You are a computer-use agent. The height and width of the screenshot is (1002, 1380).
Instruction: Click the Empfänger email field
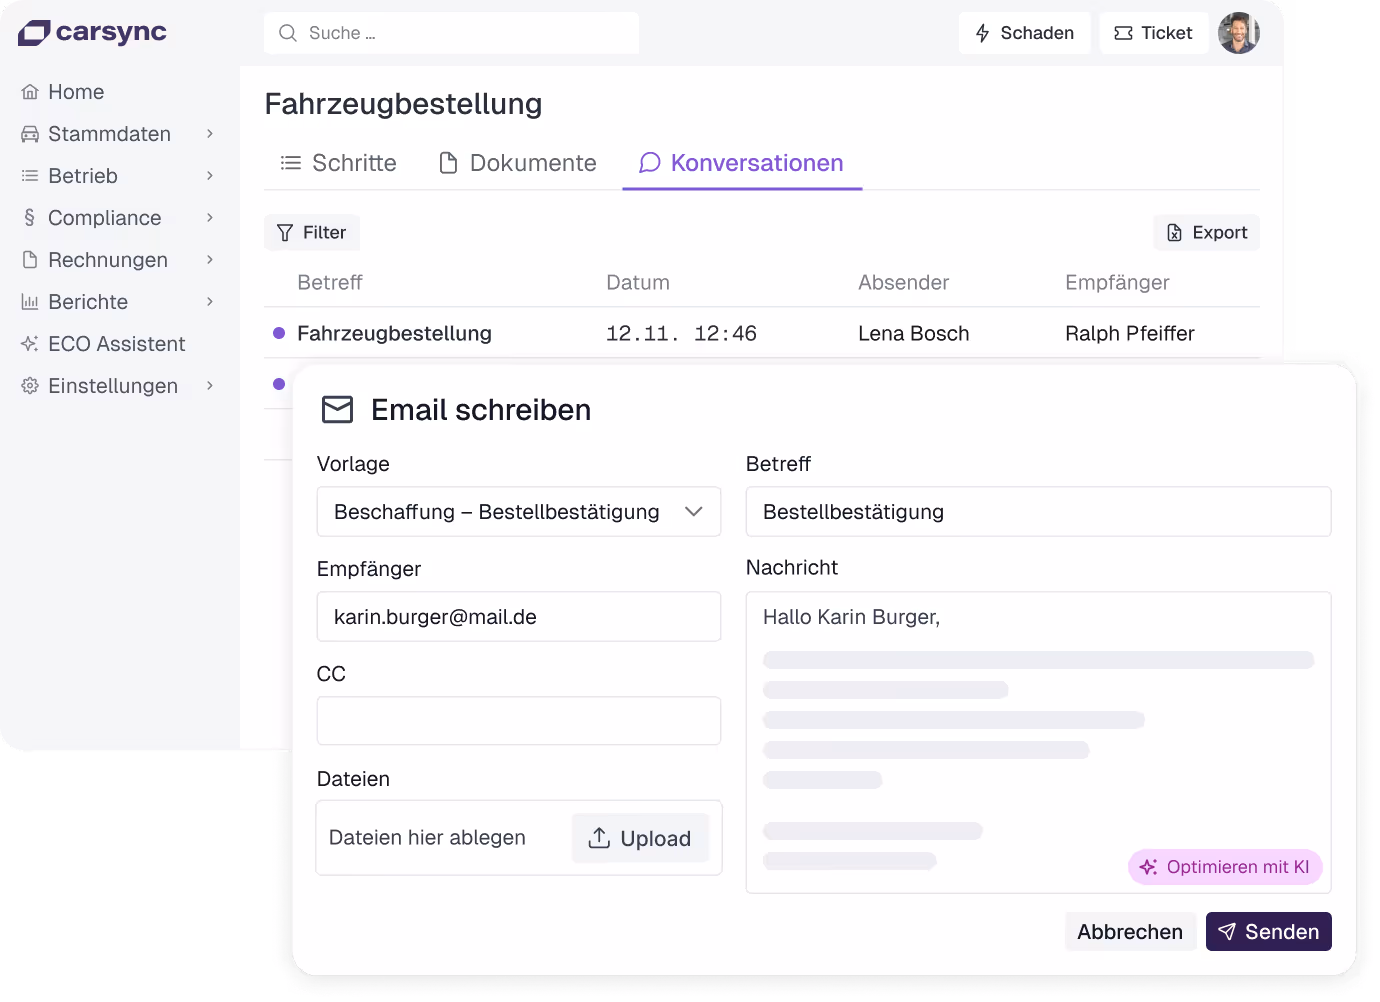pos(519,617)
